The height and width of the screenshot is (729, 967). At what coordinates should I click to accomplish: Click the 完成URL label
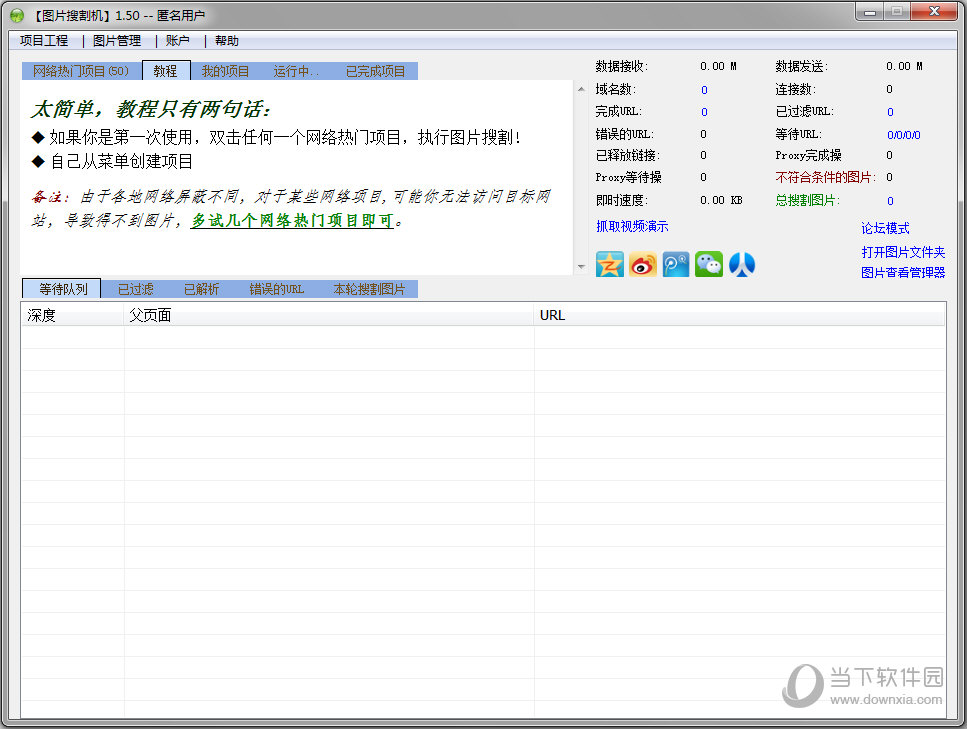[x=619, y=112]
